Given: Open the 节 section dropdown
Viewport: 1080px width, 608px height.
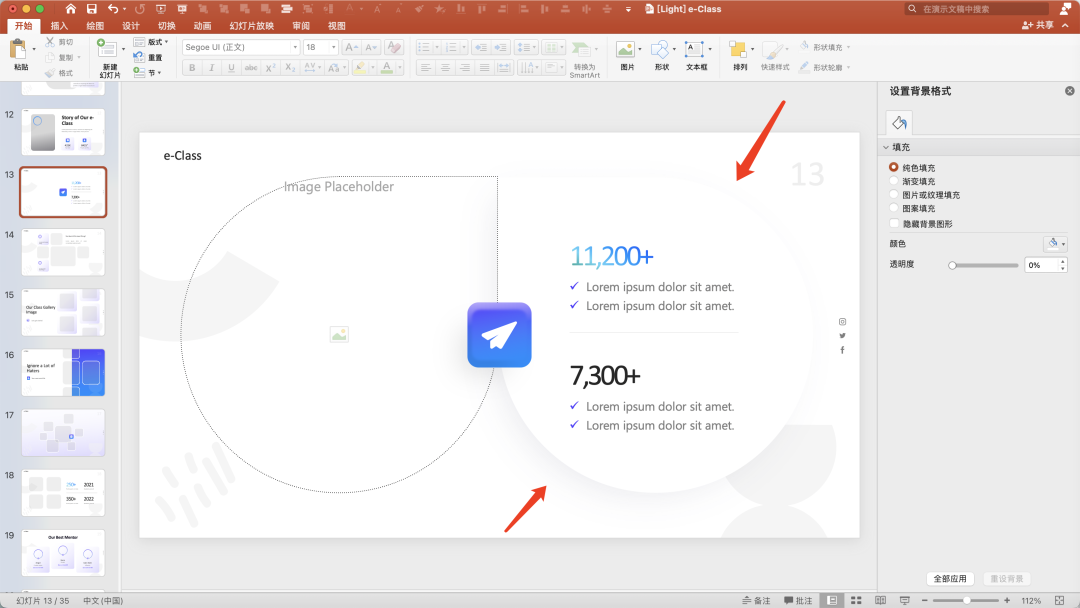Looking at the screenshot, I should 147,72.
